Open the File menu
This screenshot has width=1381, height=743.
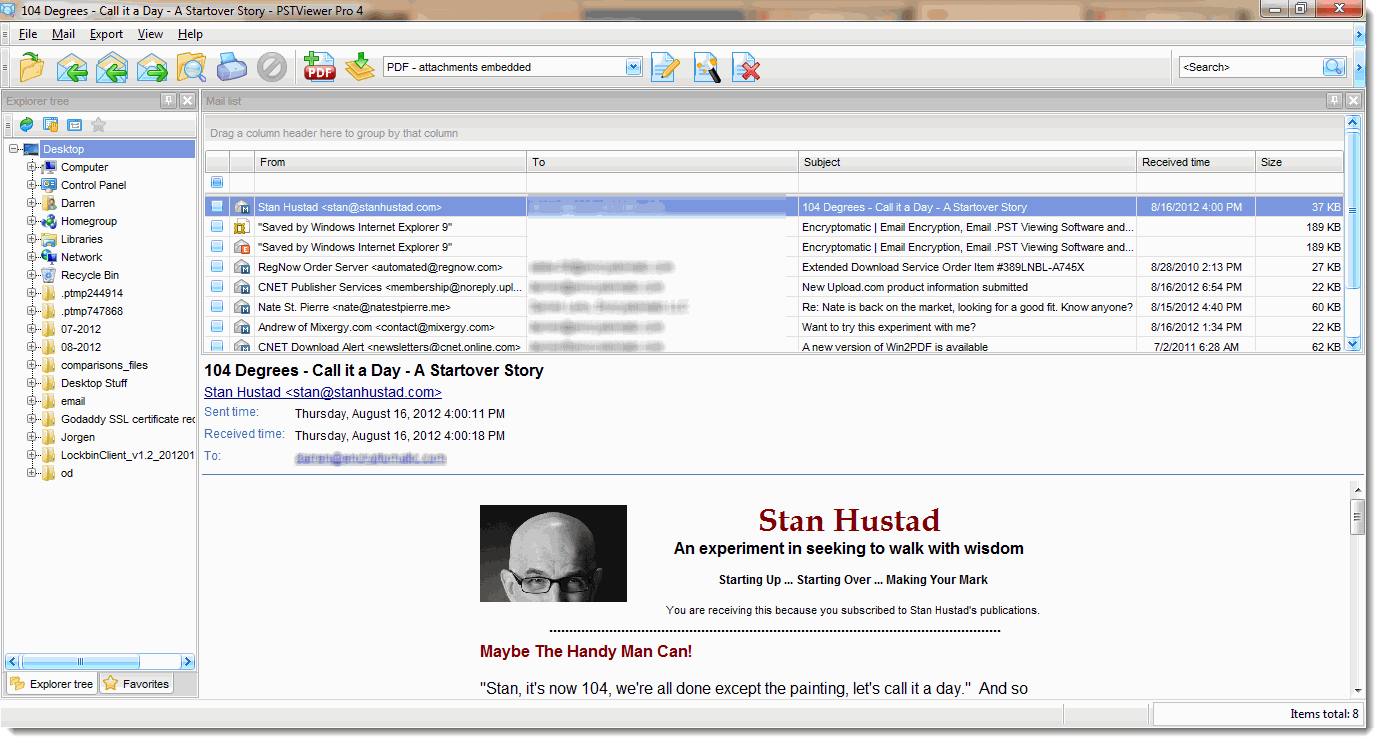coord(28,34)
